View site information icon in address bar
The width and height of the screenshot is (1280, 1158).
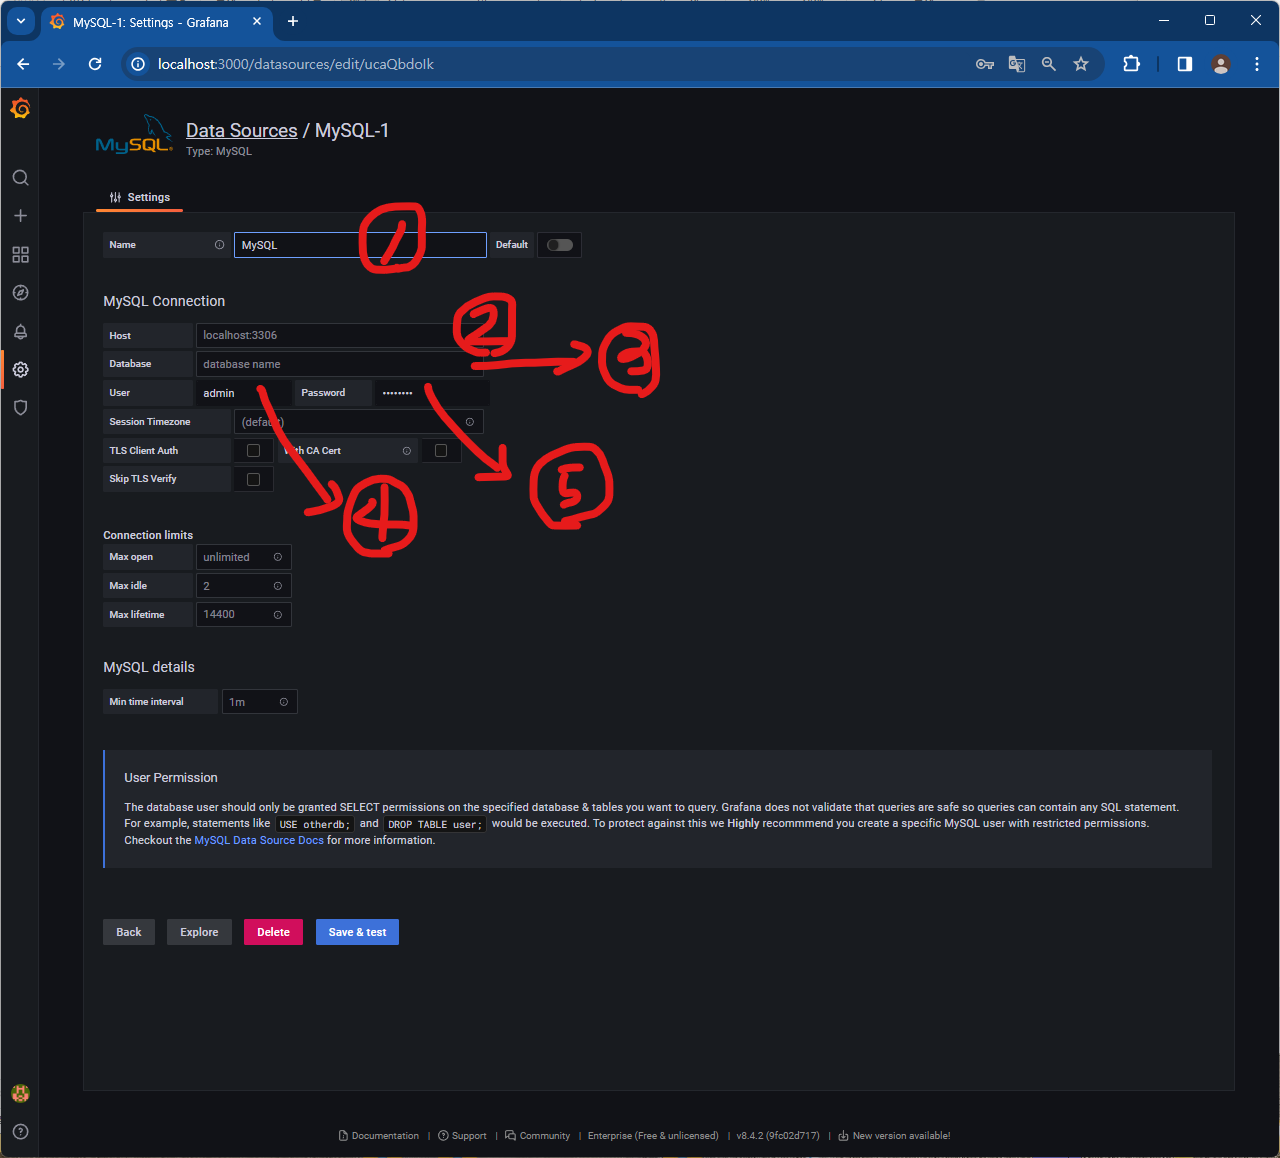tap(138, 64)
